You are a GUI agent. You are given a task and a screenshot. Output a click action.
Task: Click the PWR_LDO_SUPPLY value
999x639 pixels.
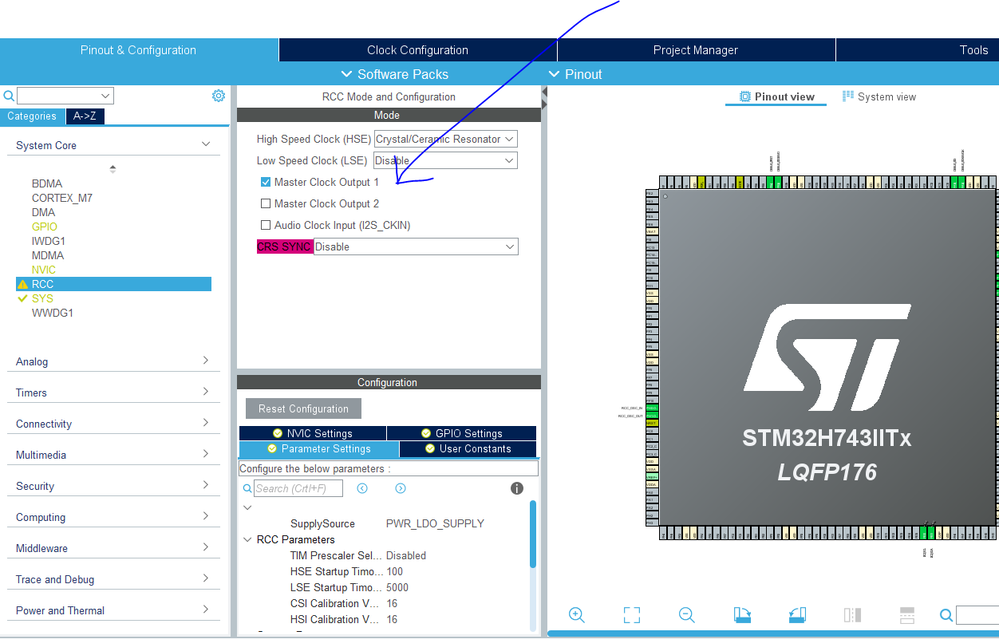click(435, 524)
